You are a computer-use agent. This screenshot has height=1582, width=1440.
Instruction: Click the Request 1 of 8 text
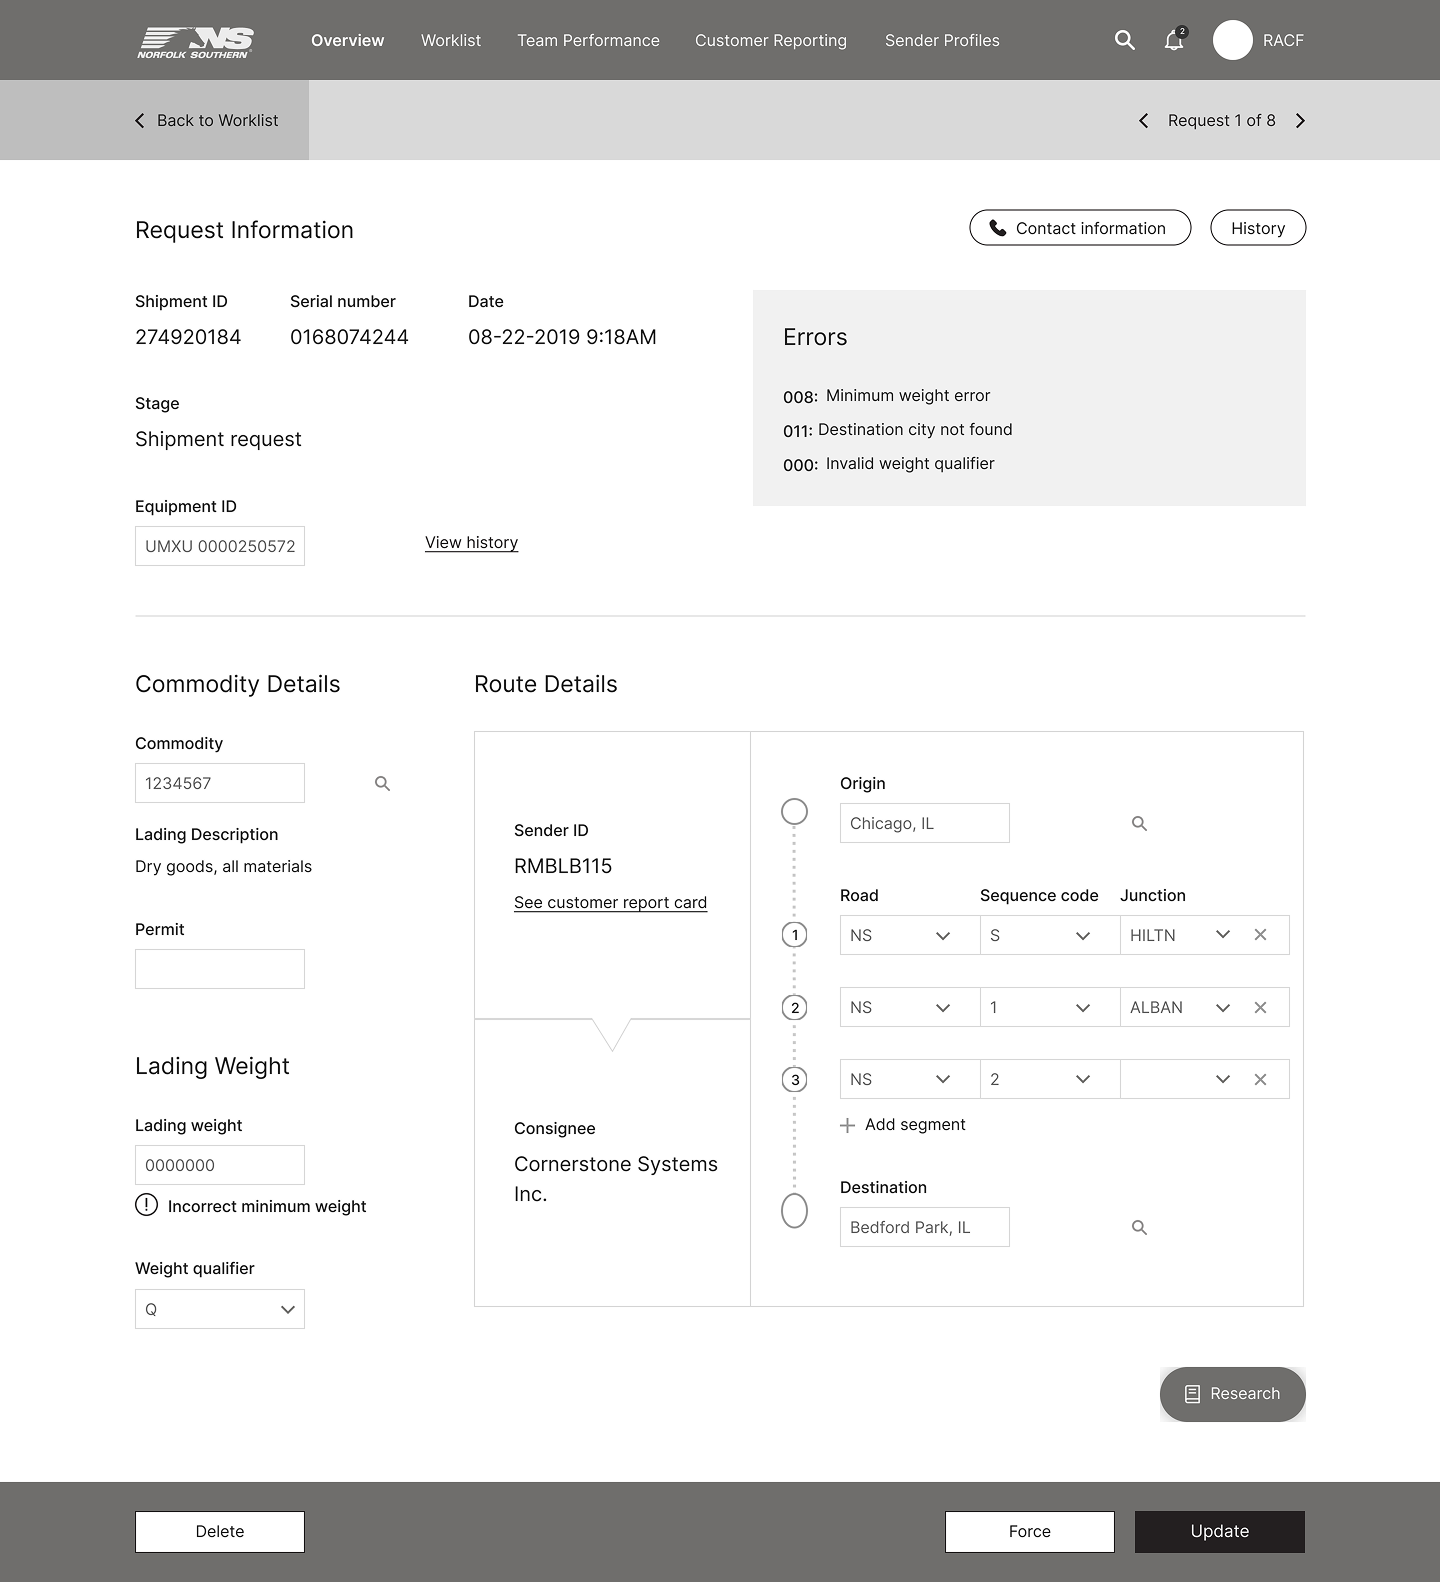click(1222, 120)
